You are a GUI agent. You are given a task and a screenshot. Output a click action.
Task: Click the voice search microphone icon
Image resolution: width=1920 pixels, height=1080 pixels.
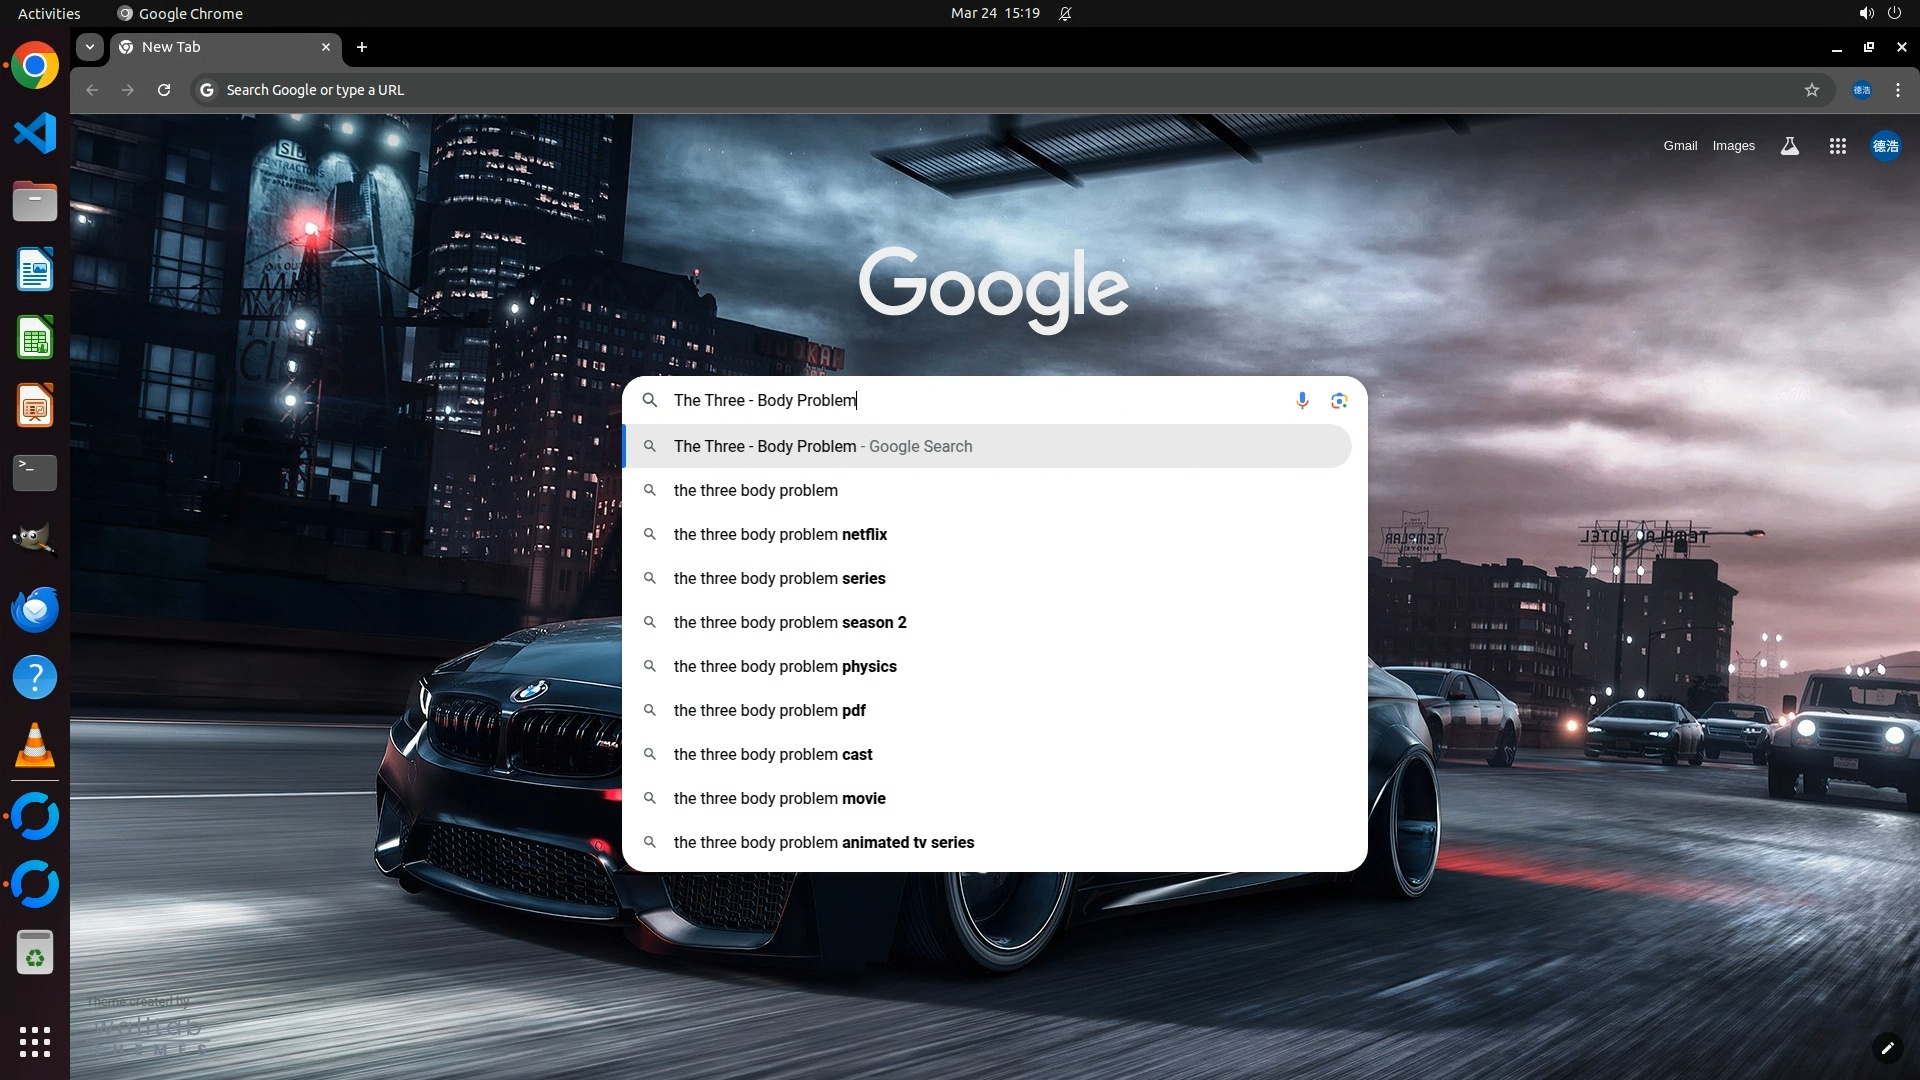[x=1301, y=400]
